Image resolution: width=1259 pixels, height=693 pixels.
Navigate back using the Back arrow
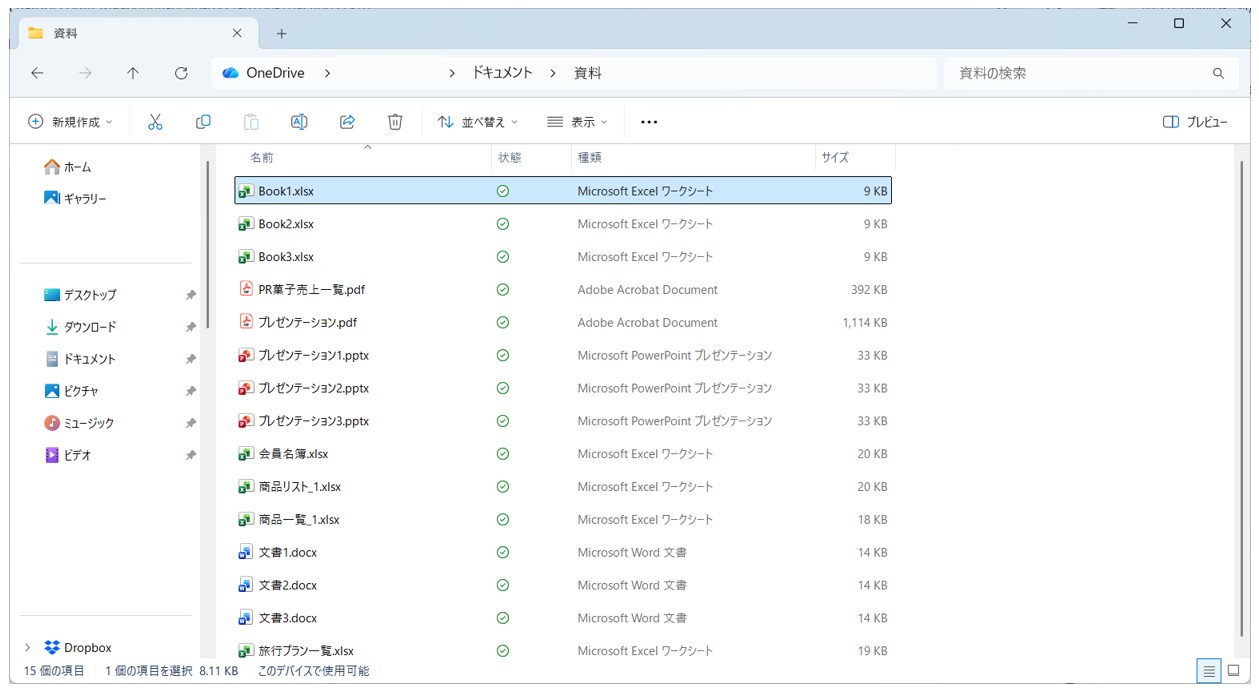click(x=37, y=73)
